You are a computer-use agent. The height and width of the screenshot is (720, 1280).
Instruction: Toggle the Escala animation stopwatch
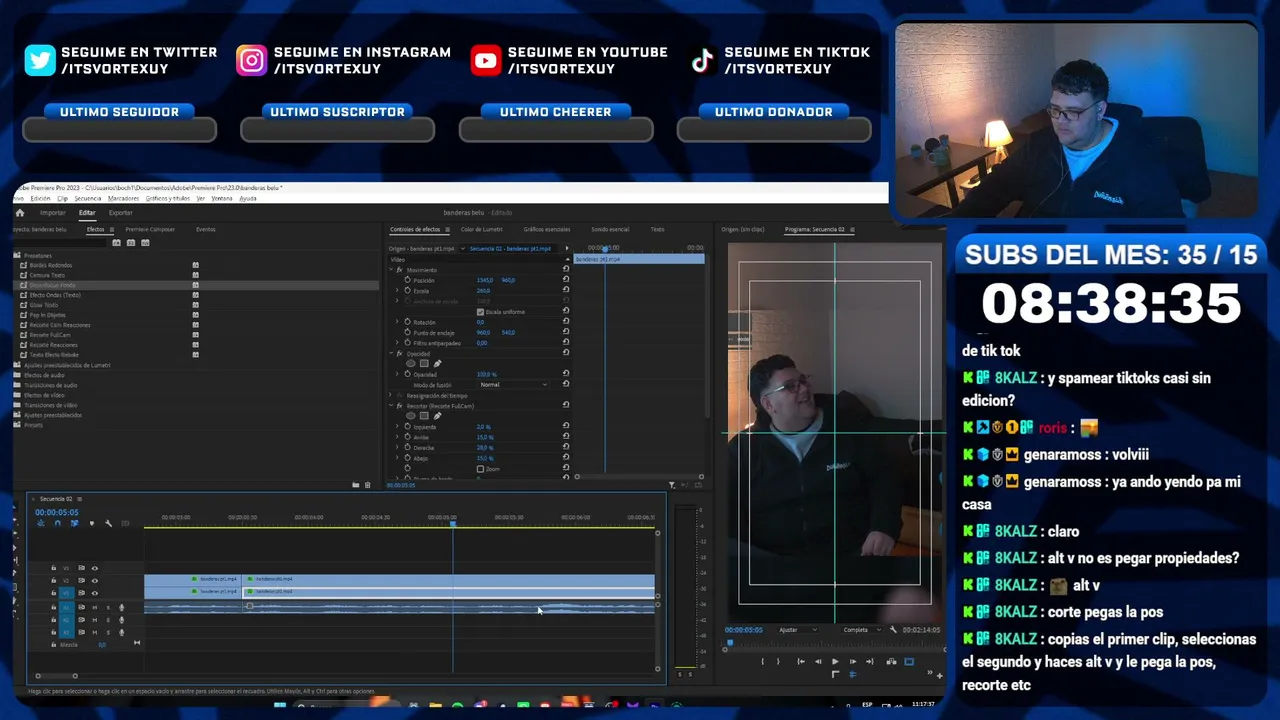click(x=407, y=291)
